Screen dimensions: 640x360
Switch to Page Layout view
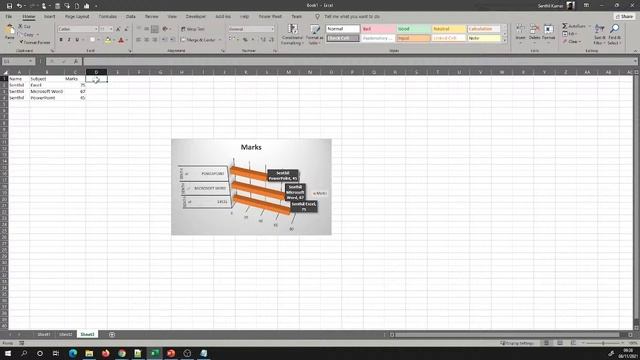tap(560, 343)
